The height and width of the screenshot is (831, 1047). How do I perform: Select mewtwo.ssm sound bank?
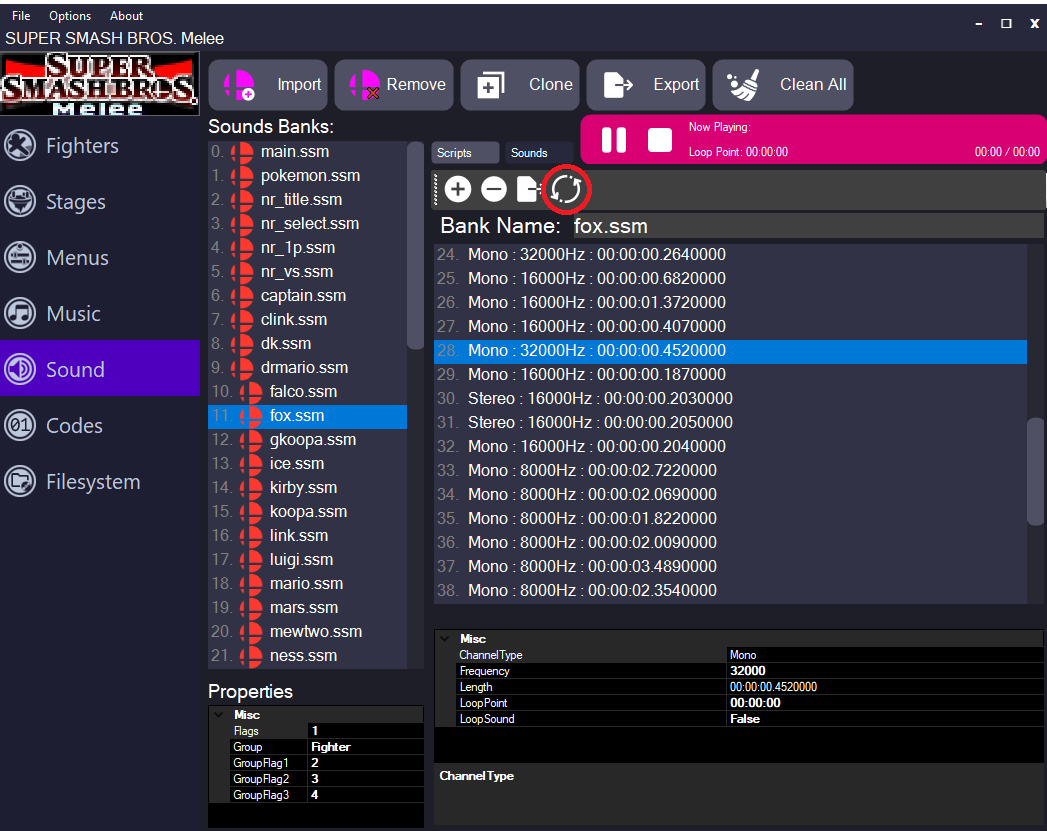click(308, 632)
